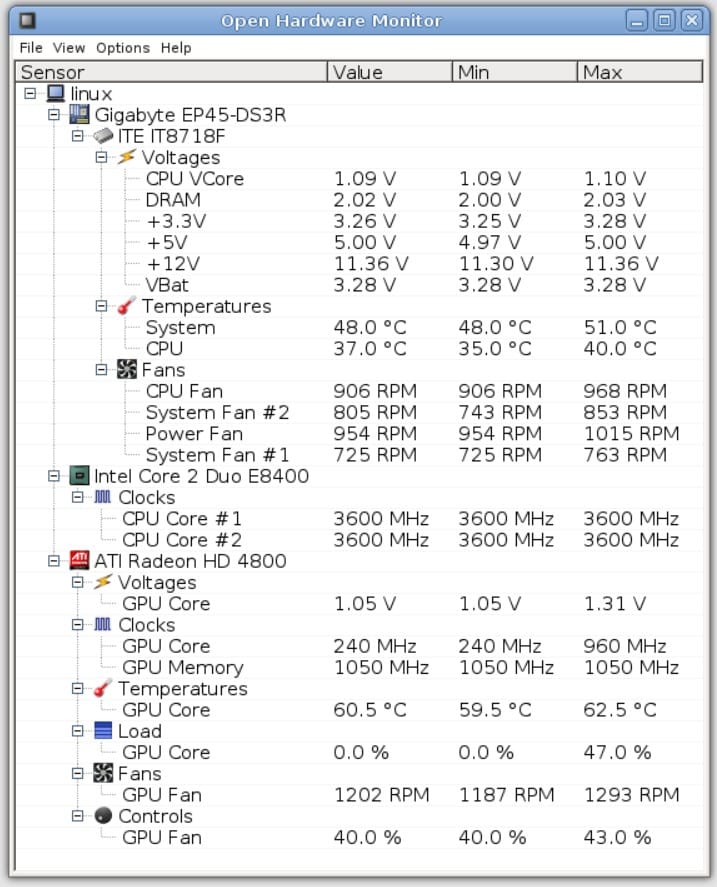Click the linux computer icon
This screenshot has width=717, height=887.
pos(55,93)
